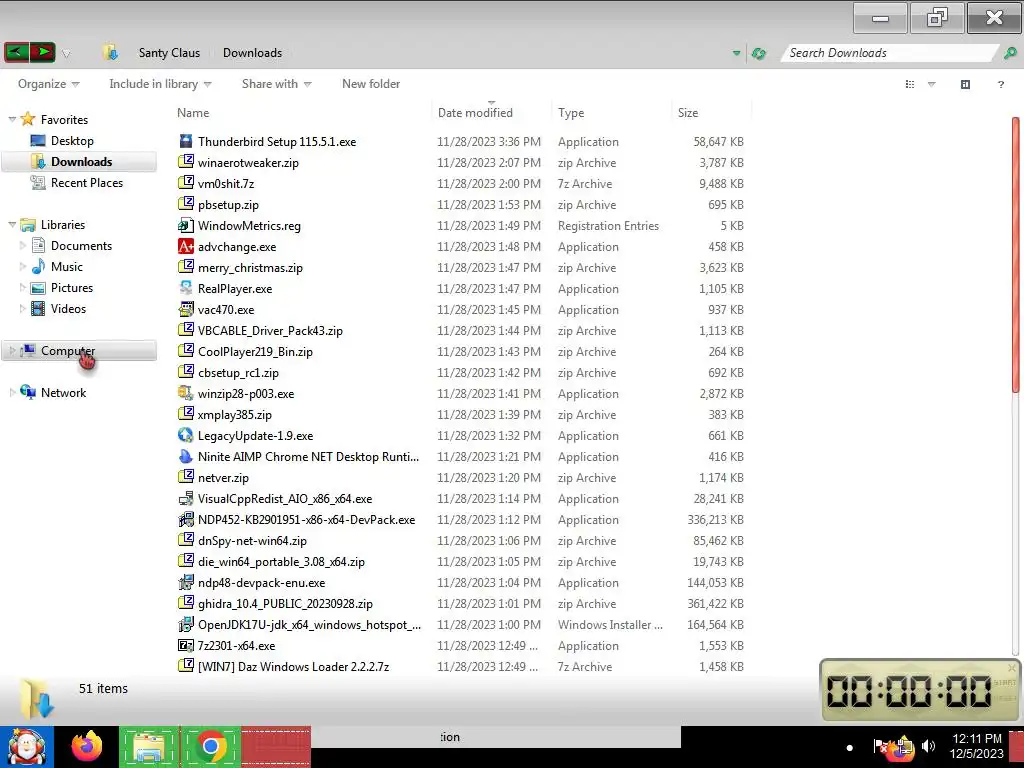The width and height of the screenshot is (1024, 768).
Task: Select winaerotweaker.zip archive icon
Action: [186, 162]
